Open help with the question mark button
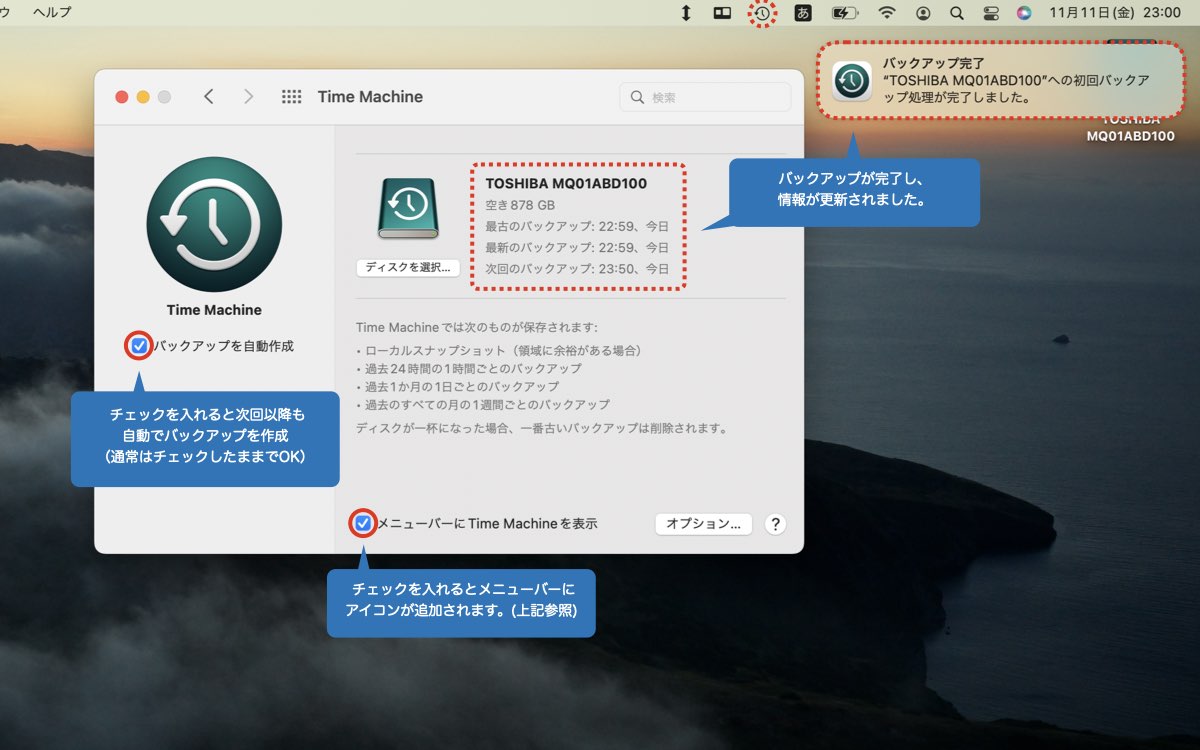This screenshot has height=750, width=1200. [x=775, y=524]
